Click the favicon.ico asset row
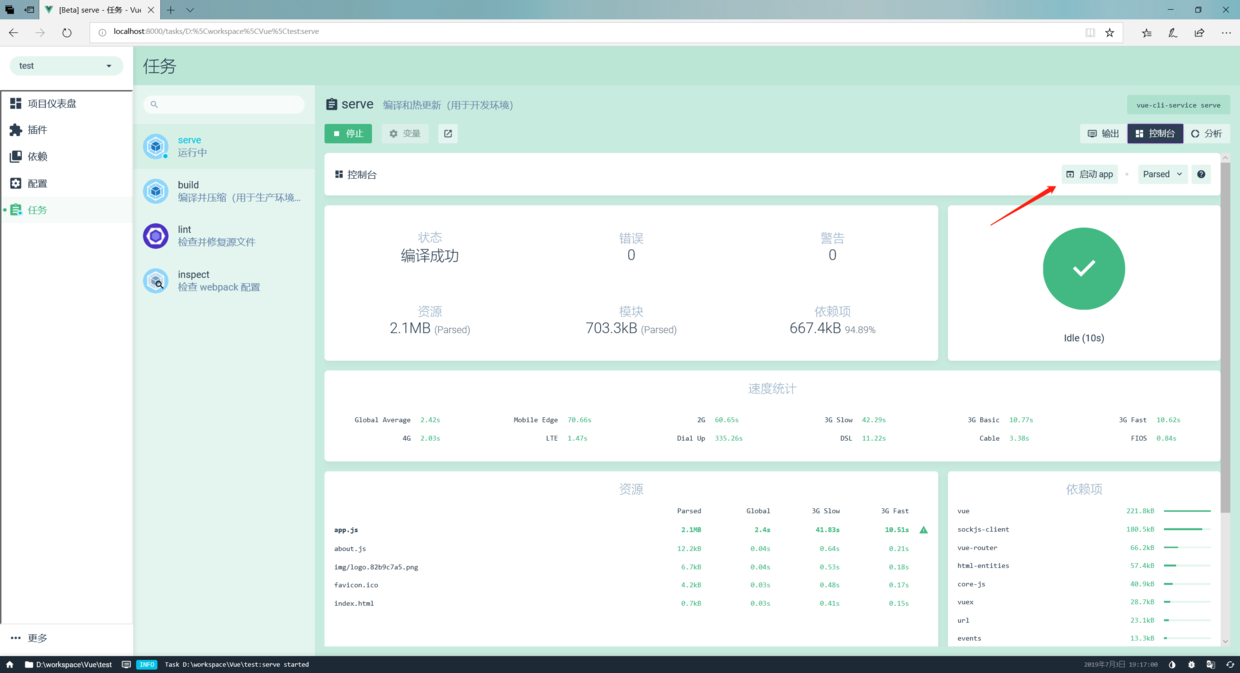Image resolution: width=1240 pixels, height=673 pixels. coord(631,585)
